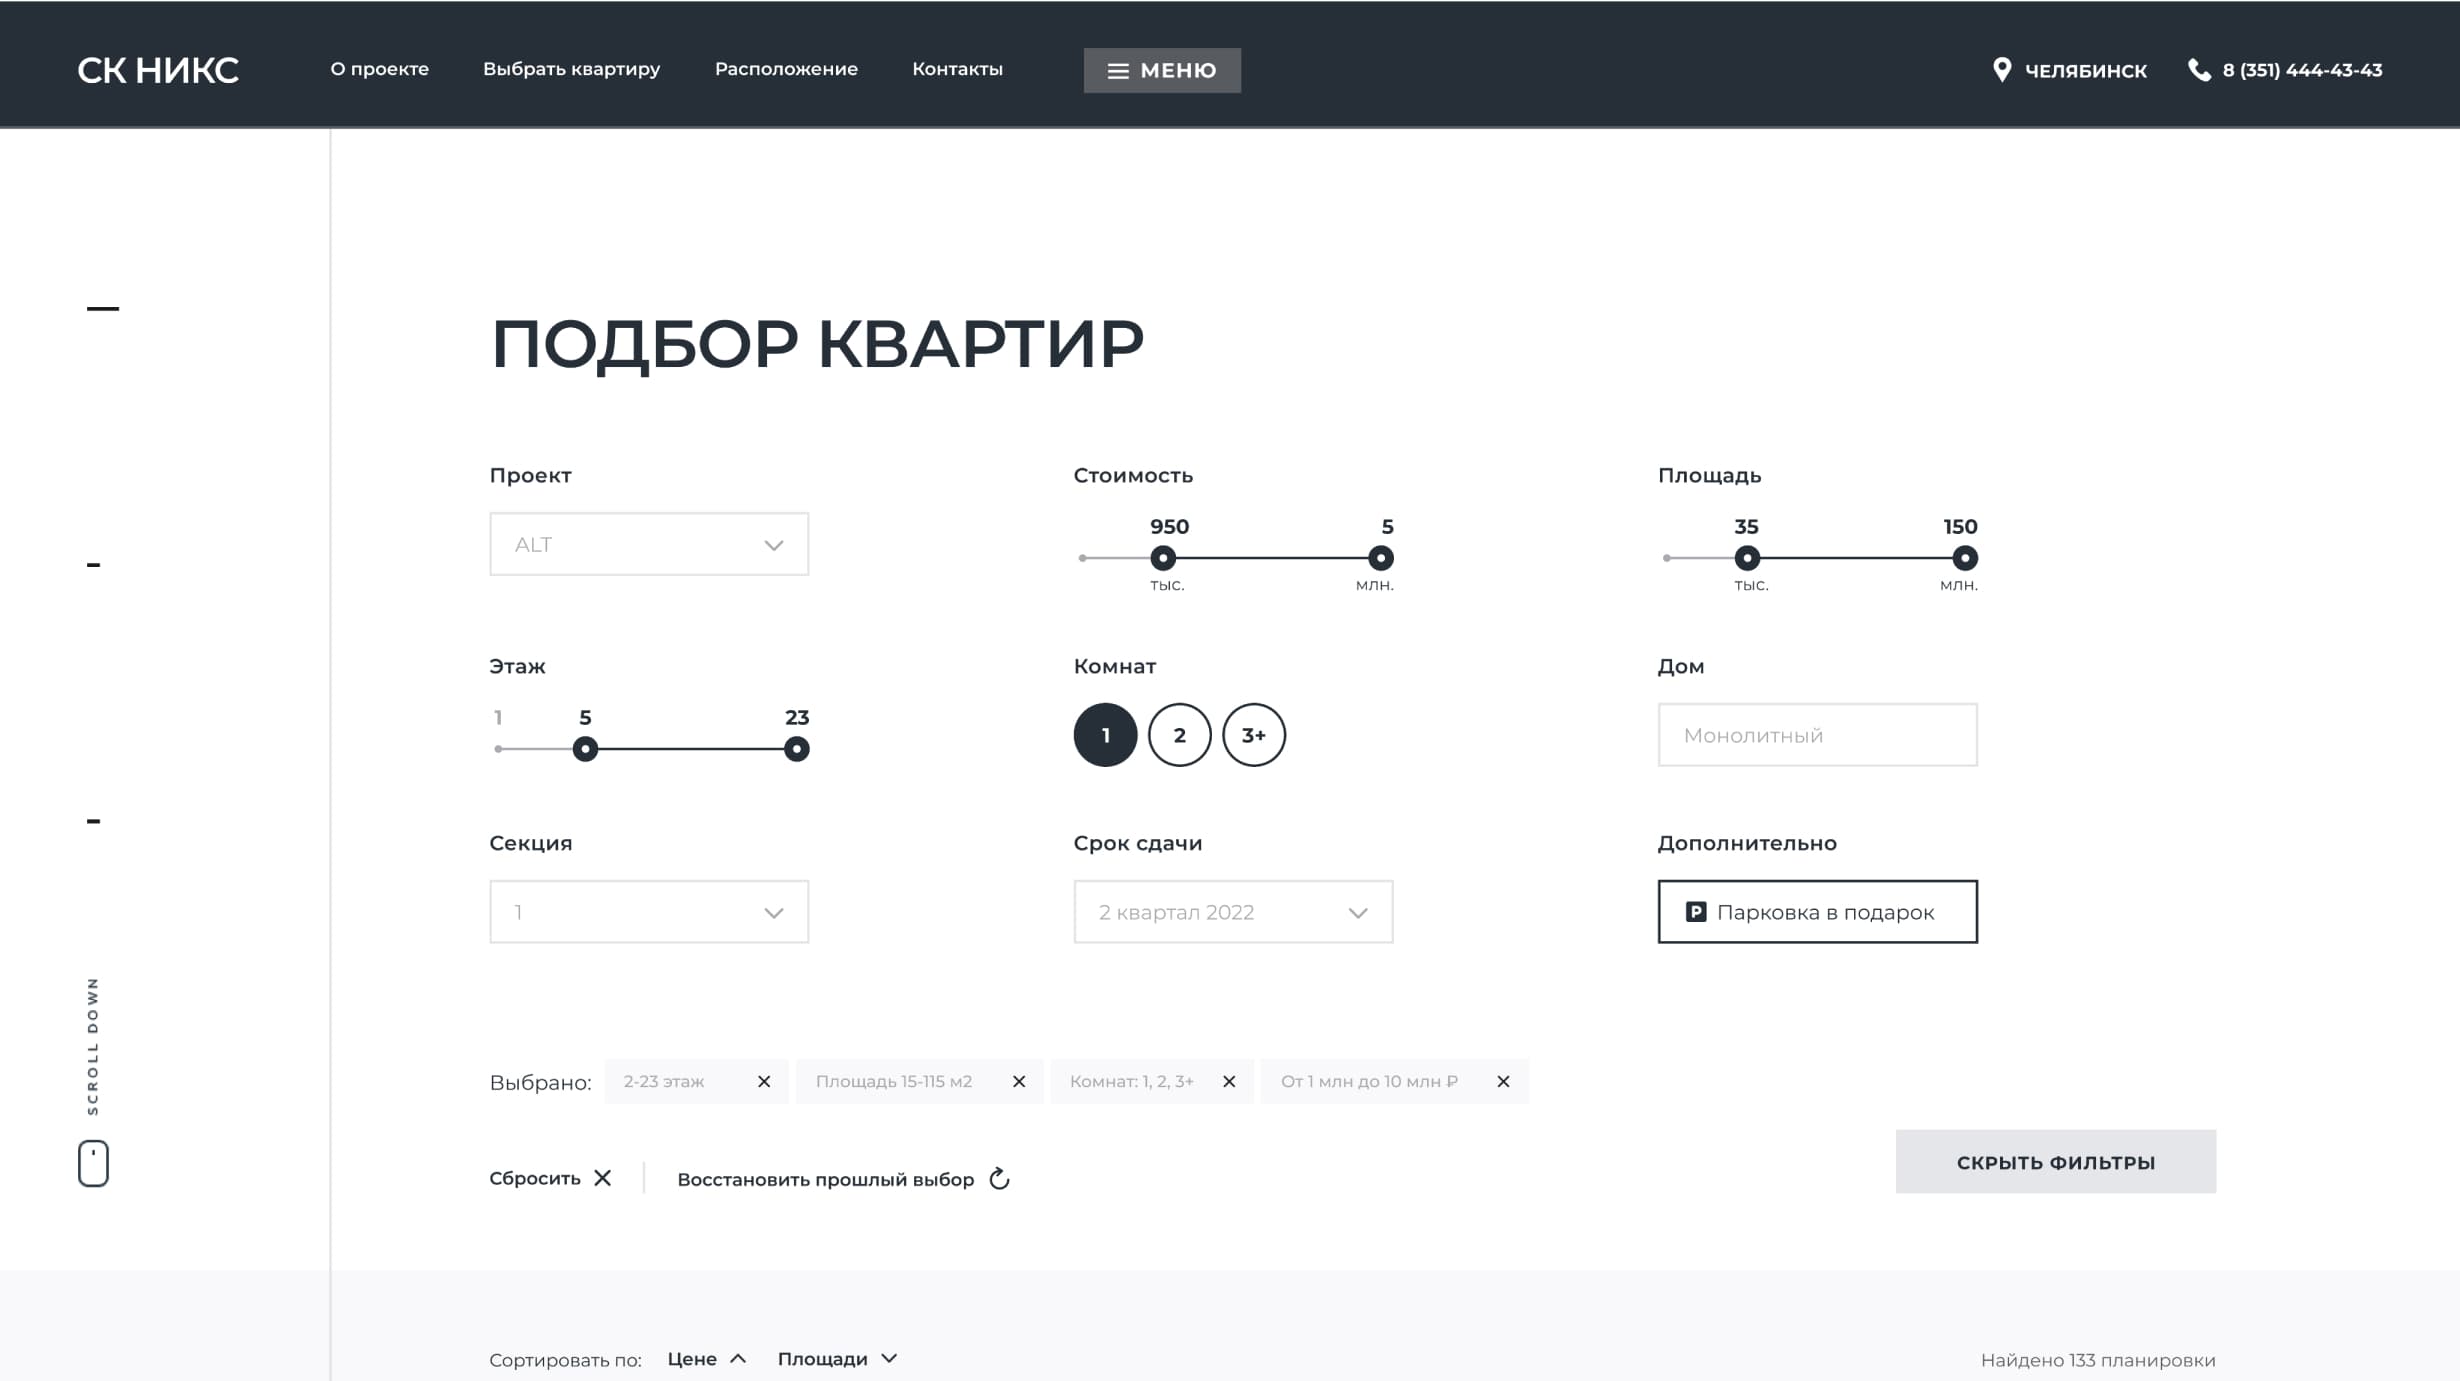Click the restore previous selection refresh icon
The height and width of the screenshot is (1381, 2460).
click(999, 1179)
